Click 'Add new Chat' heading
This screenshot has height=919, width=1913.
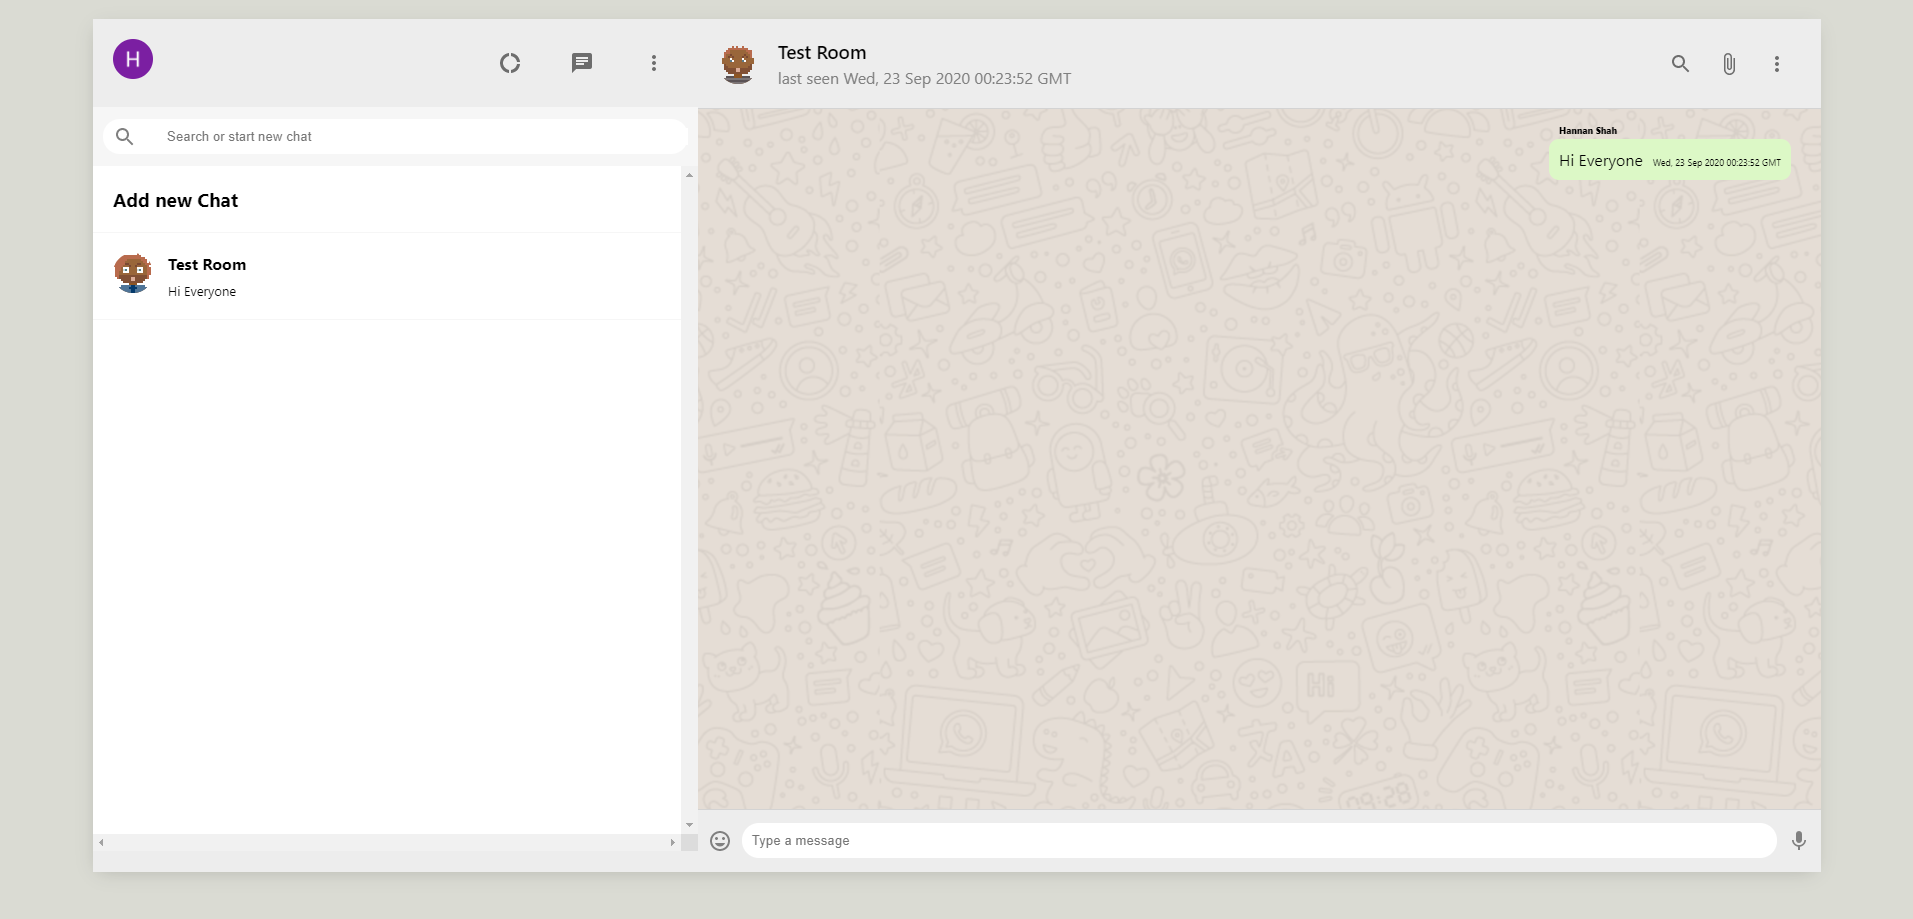(176, 200)
